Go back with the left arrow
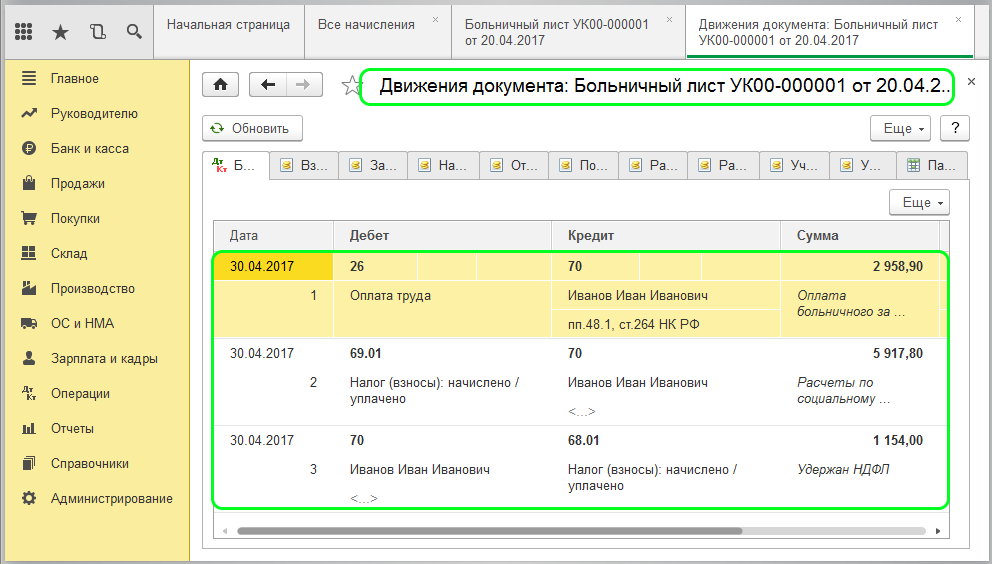Image resolution: width=992 pixels, height=564 pixels. pos(267,85)
